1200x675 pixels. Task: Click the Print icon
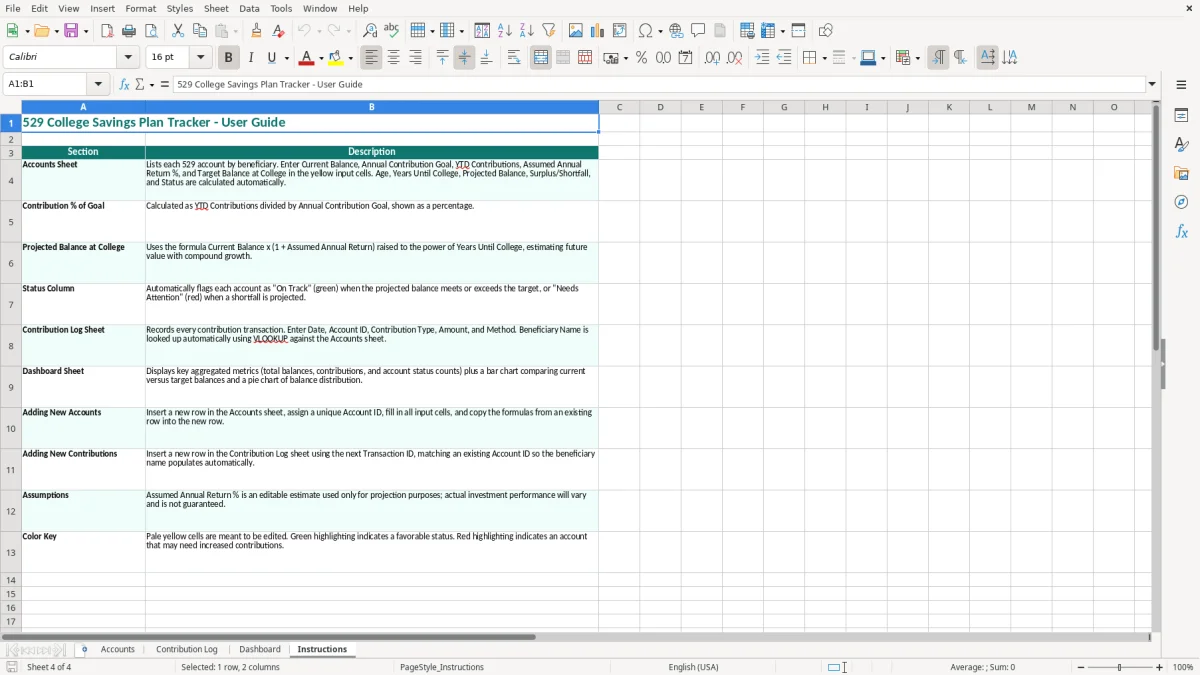[x=129, y=31]
